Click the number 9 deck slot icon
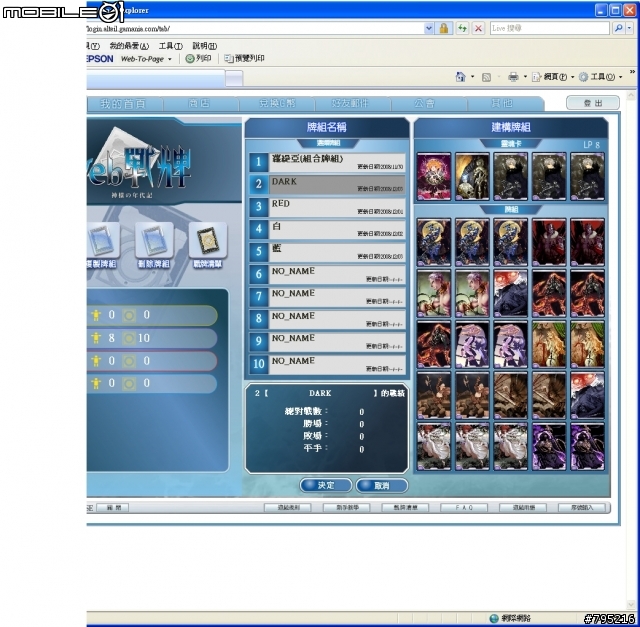Viewport: 640px width, 627px height. coord(258,342)
